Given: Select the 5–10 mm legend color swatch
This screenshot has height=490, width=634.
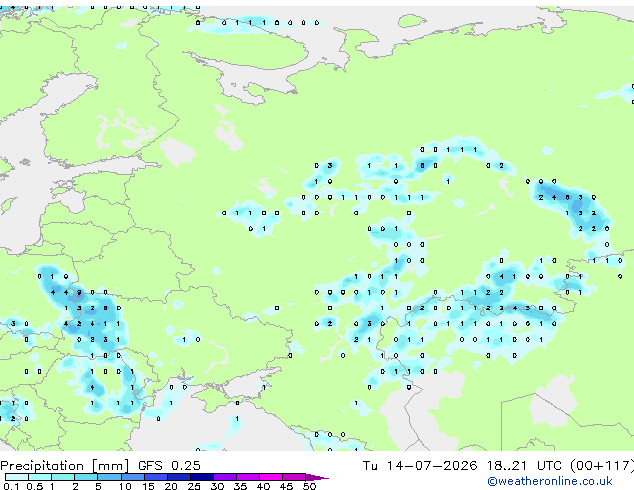Looking at the screenshot, I should pos(109,477).
